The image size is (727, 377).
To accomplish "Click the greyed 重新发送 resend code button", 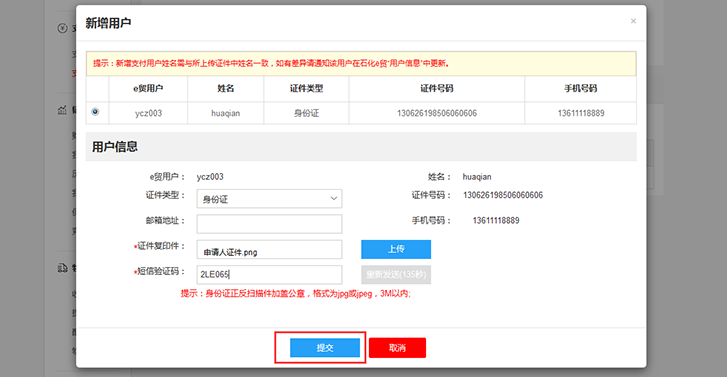I will click(x=396, y=275).
